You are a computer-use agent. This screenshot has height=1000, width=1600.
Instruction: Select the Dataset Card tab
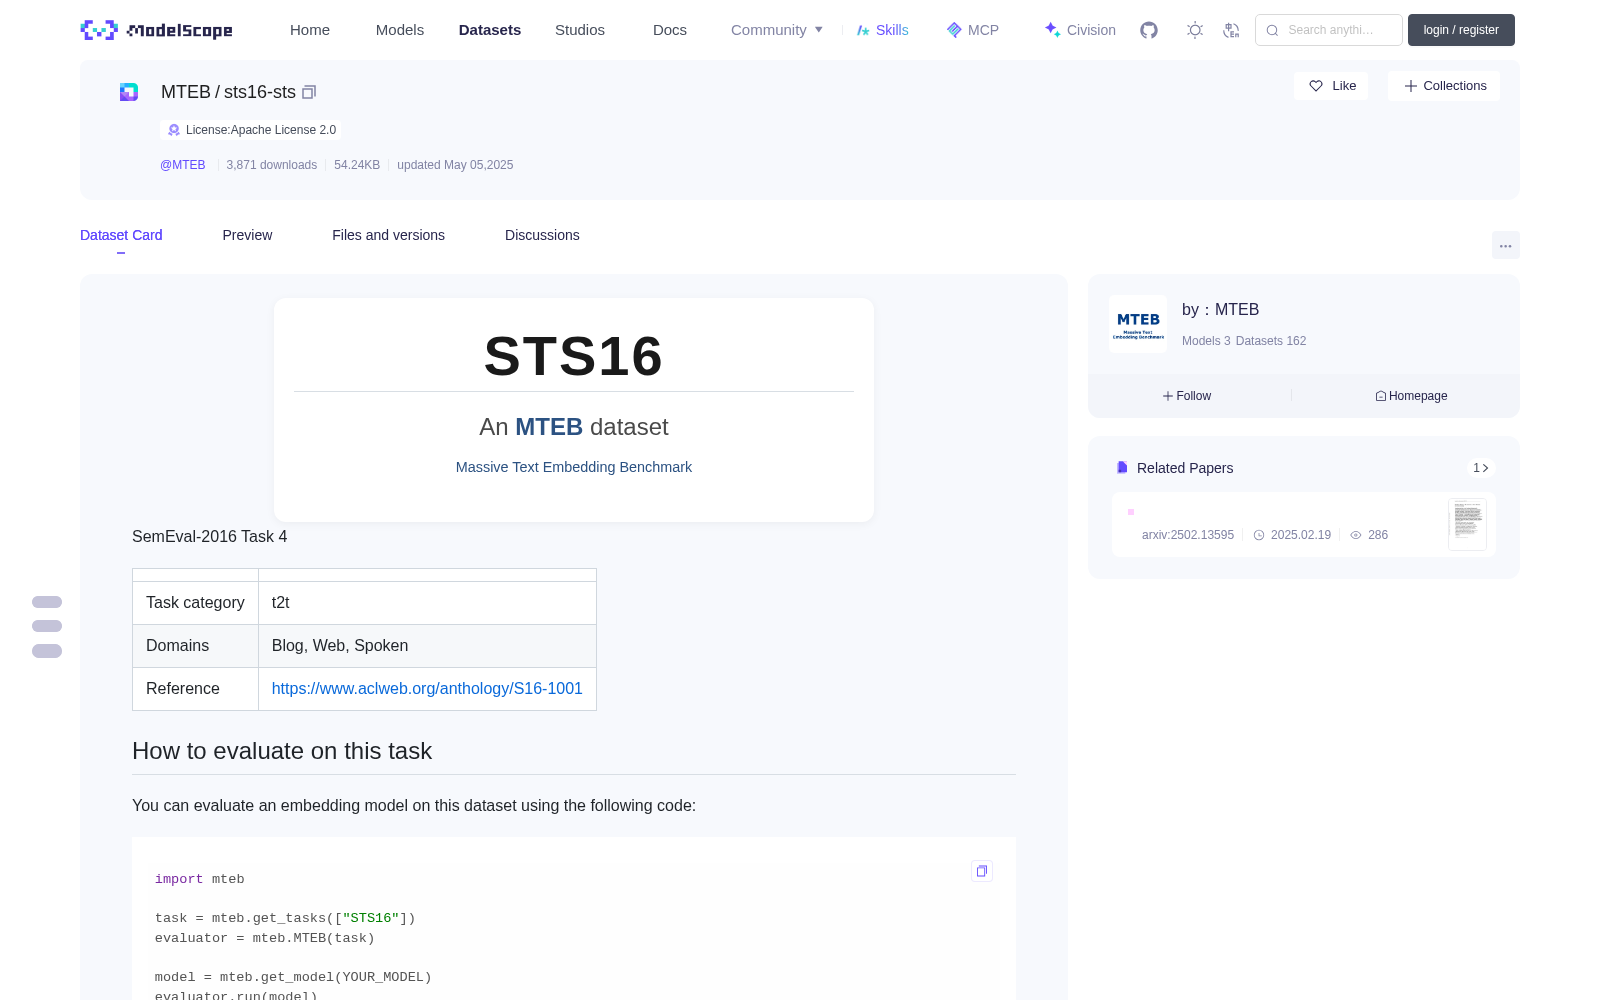tap(121, 235)
